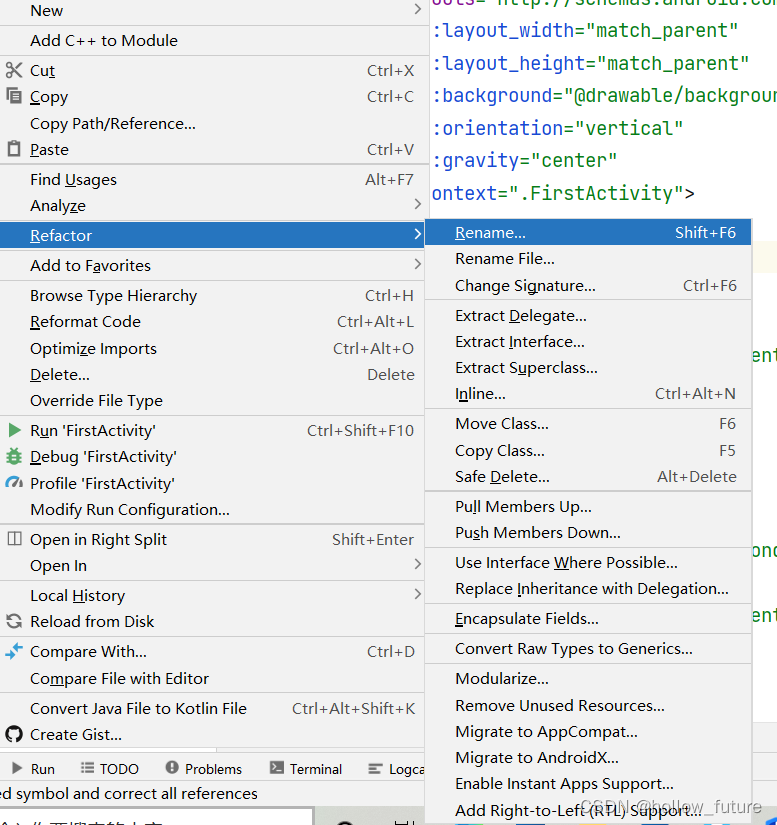Viewport: 777px width, 825px height.
Task: Select Find Usages
Action: point(212,179)
